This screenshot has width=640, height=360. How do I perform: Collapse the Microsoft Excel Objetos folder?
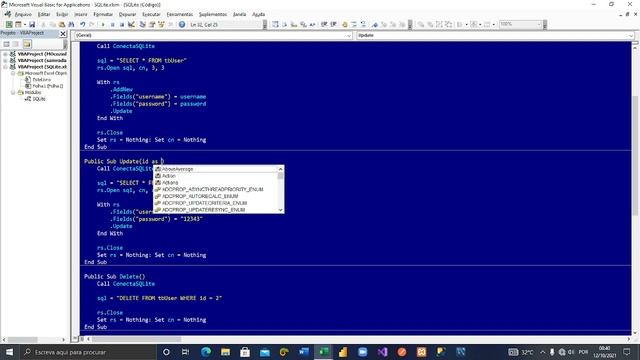point(13,73)
